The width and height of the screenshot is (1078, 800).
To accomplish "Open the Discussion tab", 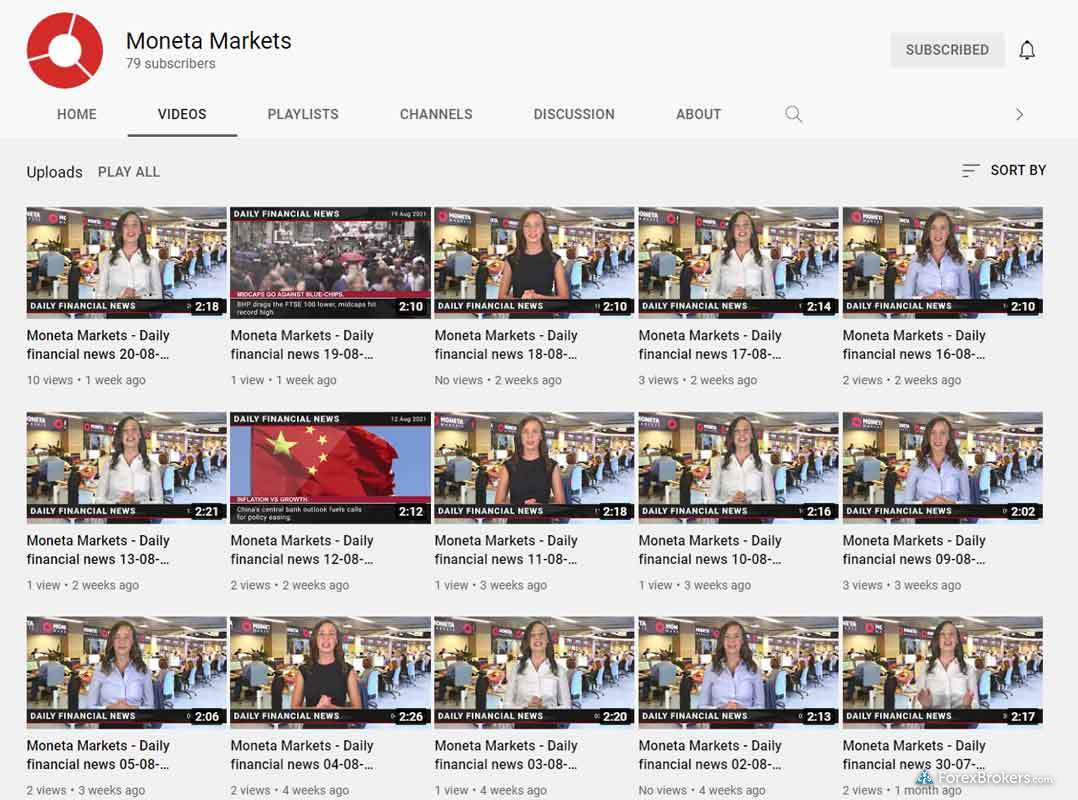I will (574, 114).
